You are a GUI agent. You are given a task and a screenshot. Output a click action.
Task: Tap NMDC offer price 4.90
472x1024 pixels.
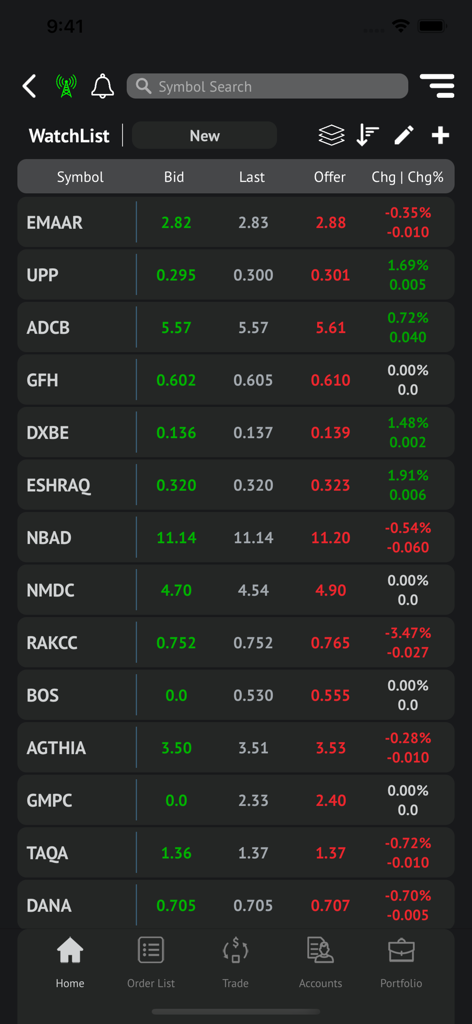tap(331, 591)
